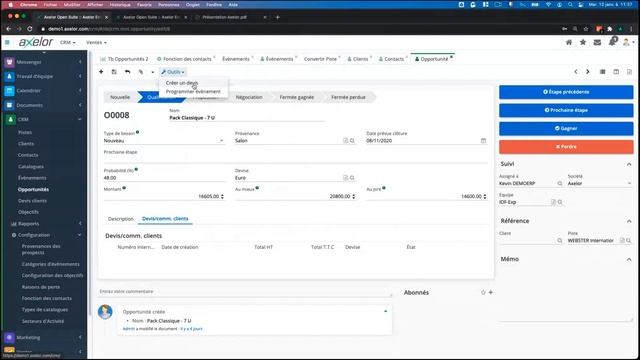Screen dimensions: 640x360
Task: Collapse the Suivi panel
Action: (629, 164)
